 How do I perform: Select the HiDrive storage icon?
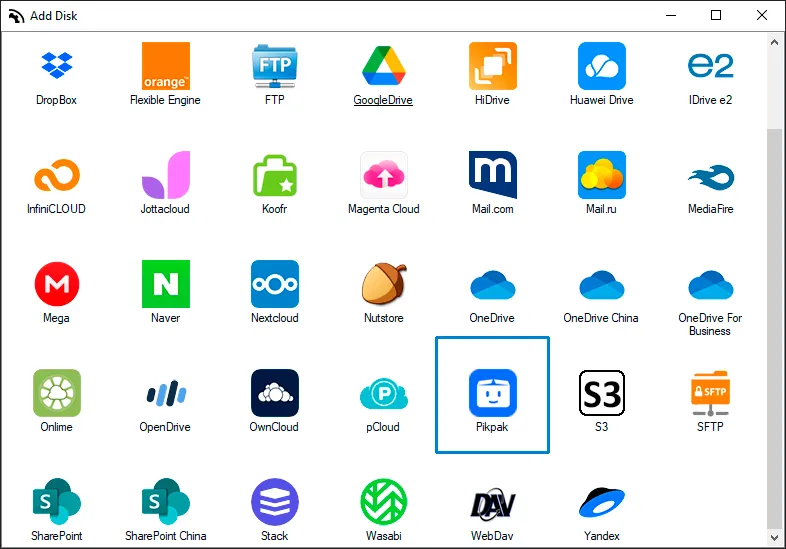pos(493,66)
